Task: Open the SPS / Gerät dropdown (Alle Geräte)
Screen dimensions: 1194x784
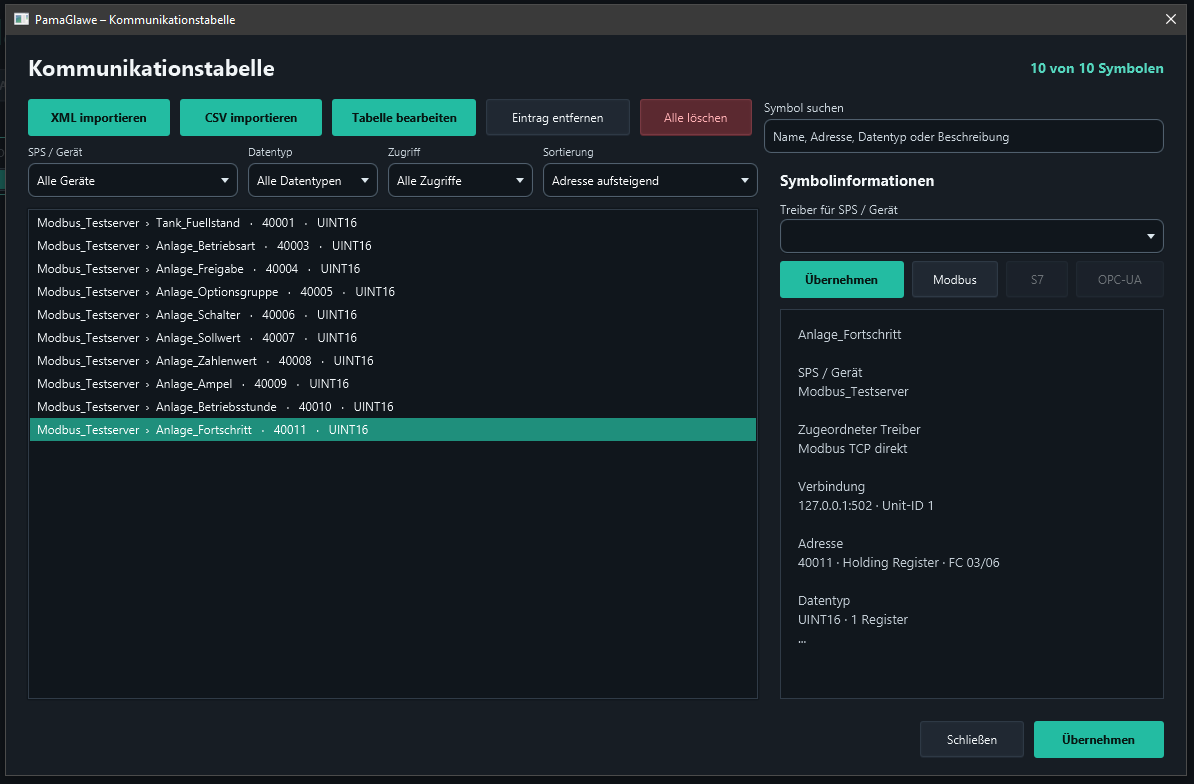Action: coord(132,181)
